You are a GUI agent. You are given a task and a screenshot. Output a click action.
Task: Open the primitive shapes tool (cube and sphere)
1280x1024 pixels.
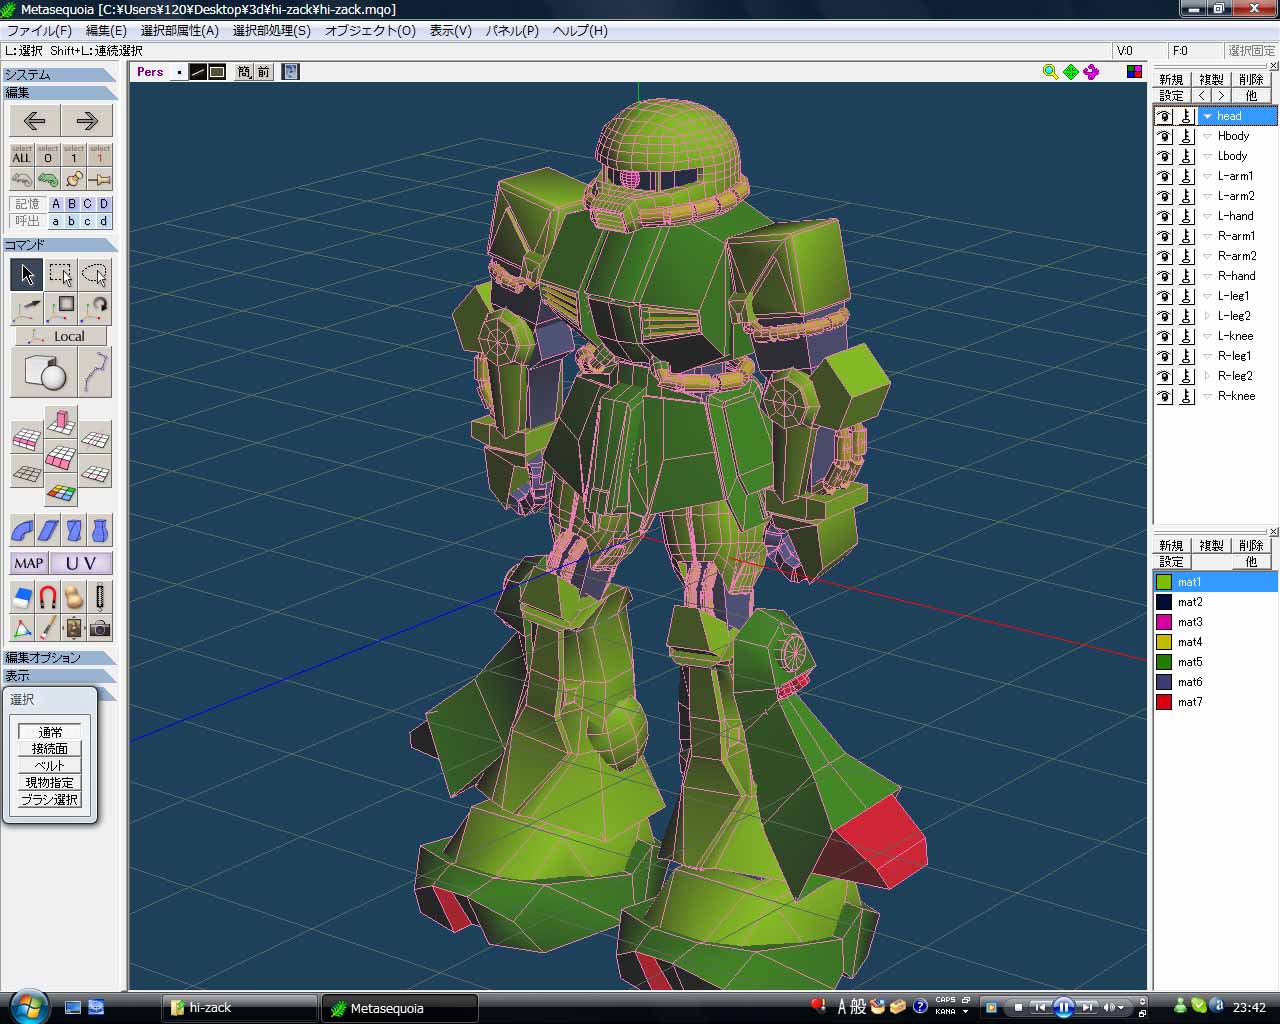(x=43, y=373)
